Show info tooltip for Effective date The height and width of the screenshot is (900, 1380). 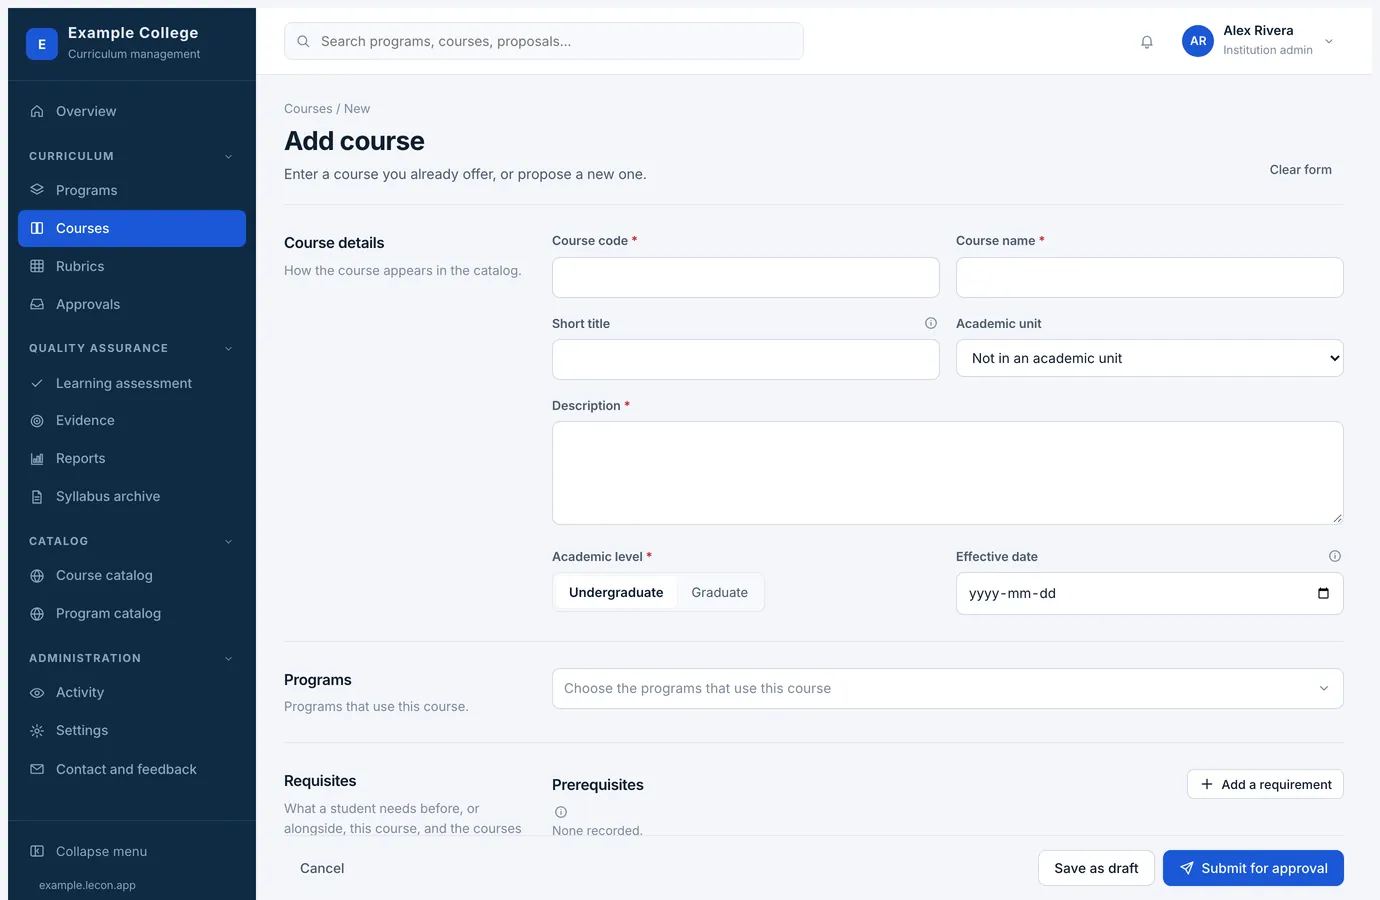pos(1334,556)
